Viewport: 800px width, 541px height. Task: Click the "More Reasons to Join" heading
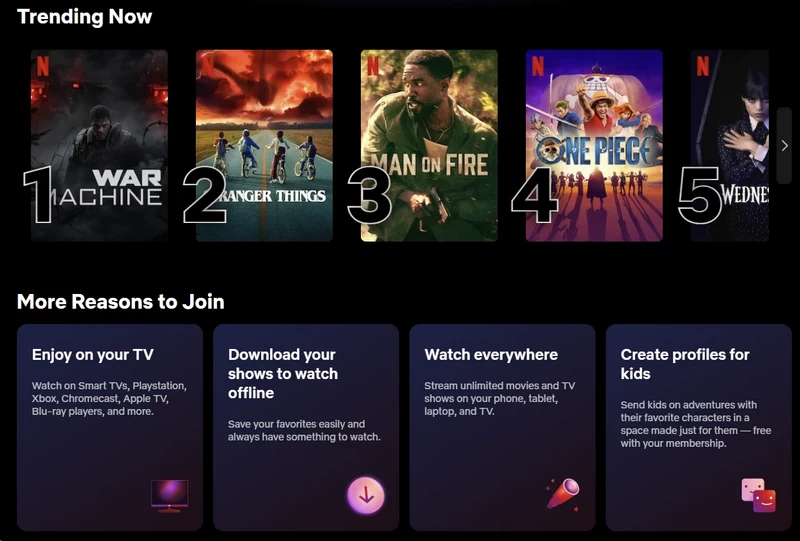120,302
